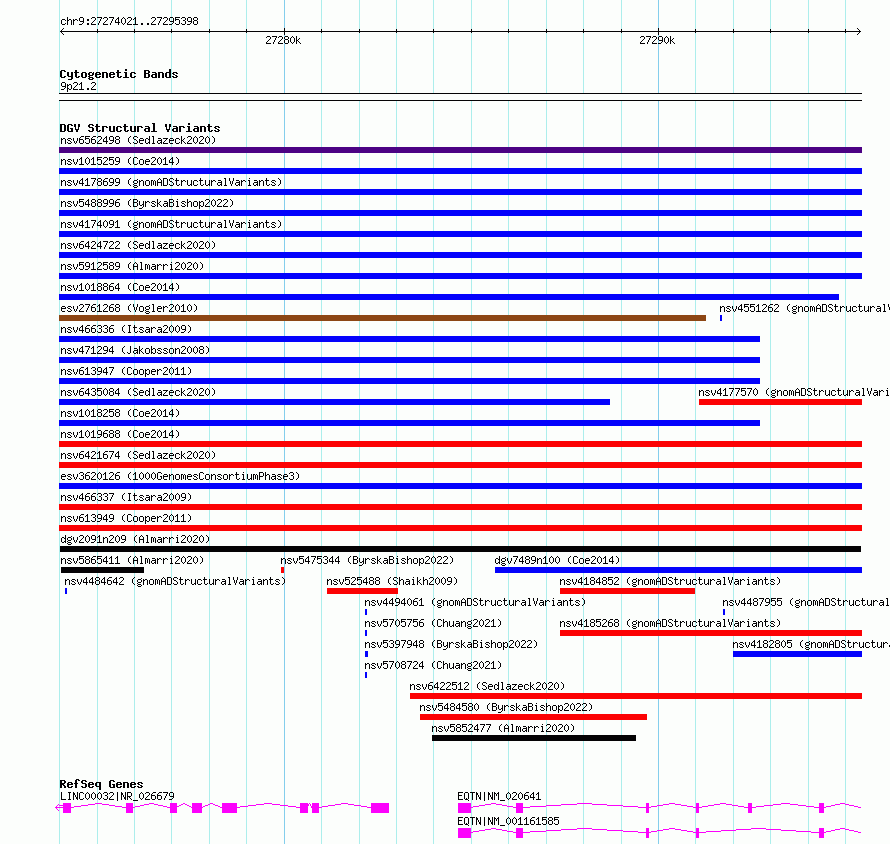Click the nsv6435084 (Sedlazeck2020) blue bar
This screenshot has width=890, height=844.
tap(335, 402)
